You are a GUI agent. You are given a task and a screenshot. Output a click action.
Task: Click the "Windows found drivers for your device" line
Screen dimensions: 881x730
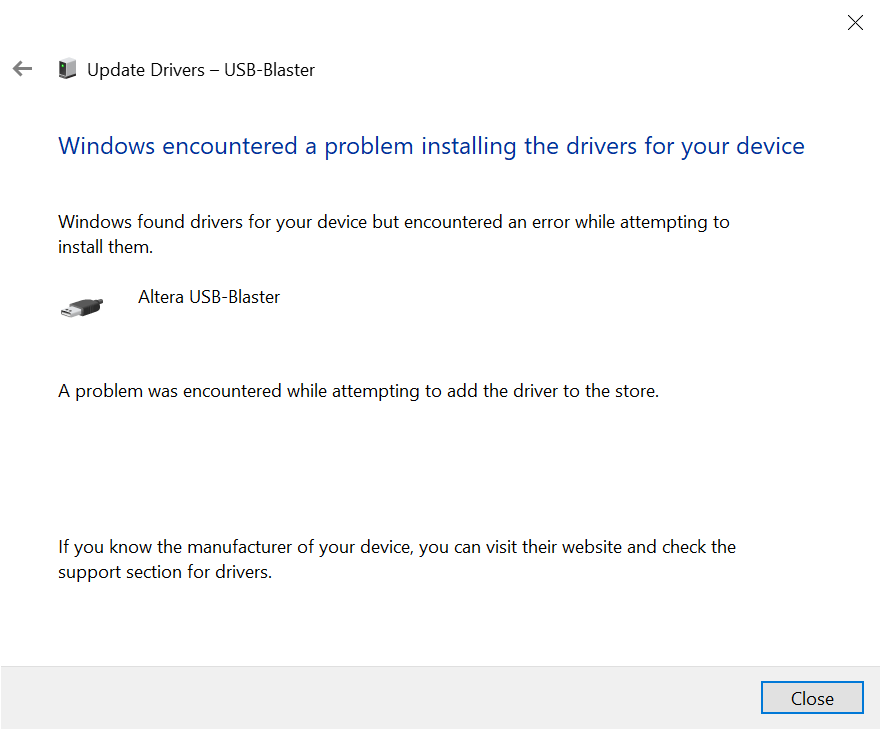point(393,222)
